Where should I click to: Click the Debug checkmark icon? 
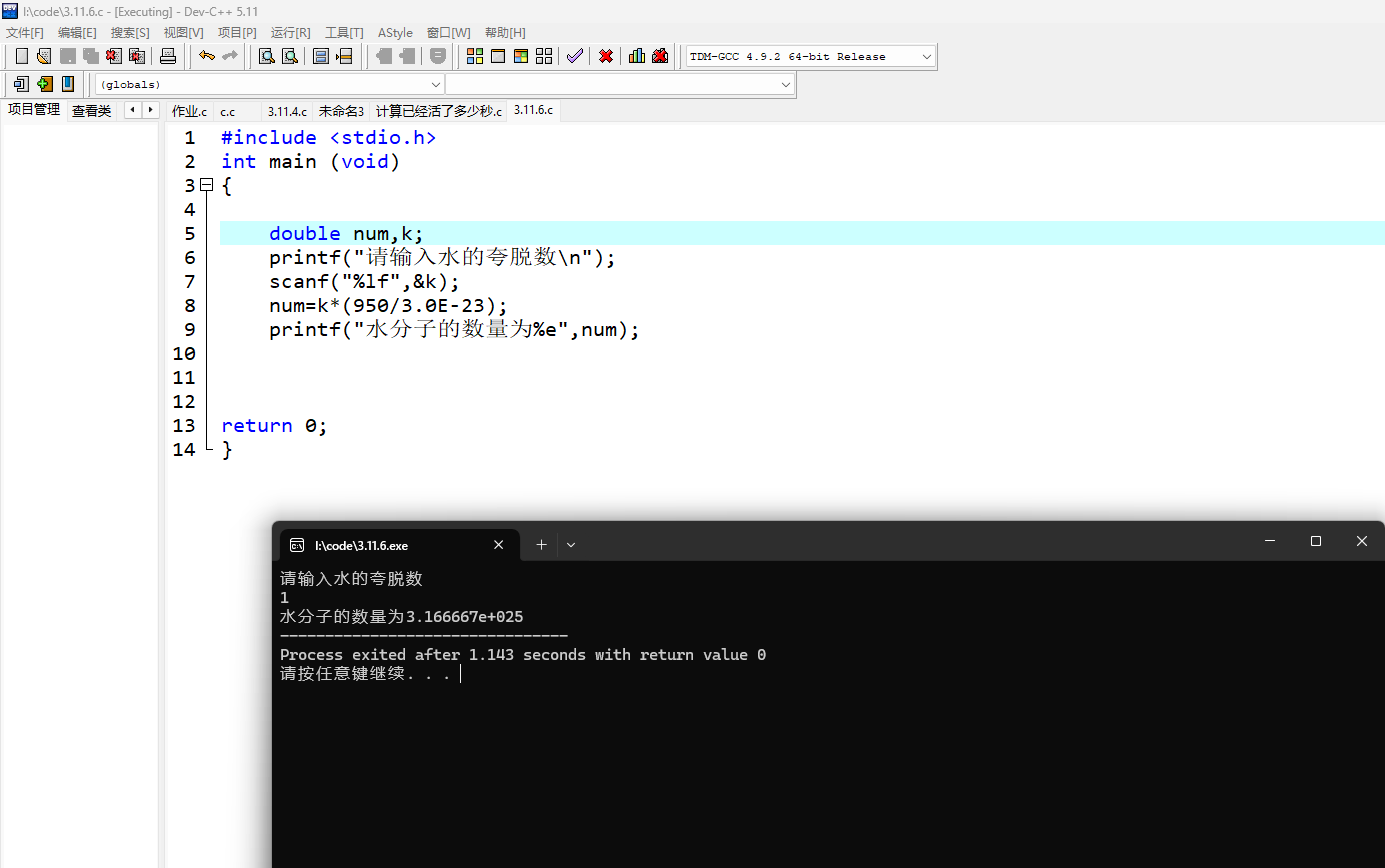tap(574, 56)
